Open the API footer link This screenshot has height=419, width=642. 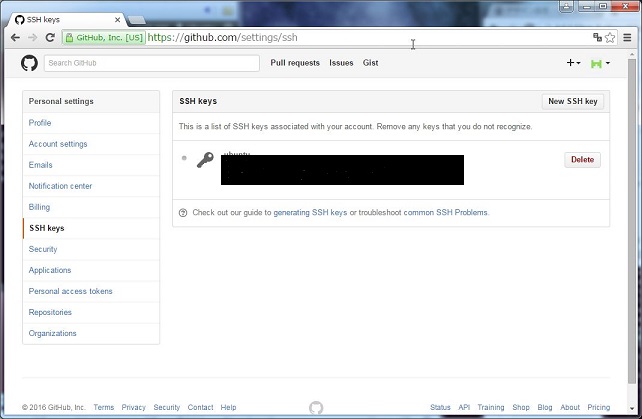pyautogui.click(x=464, y=408)
